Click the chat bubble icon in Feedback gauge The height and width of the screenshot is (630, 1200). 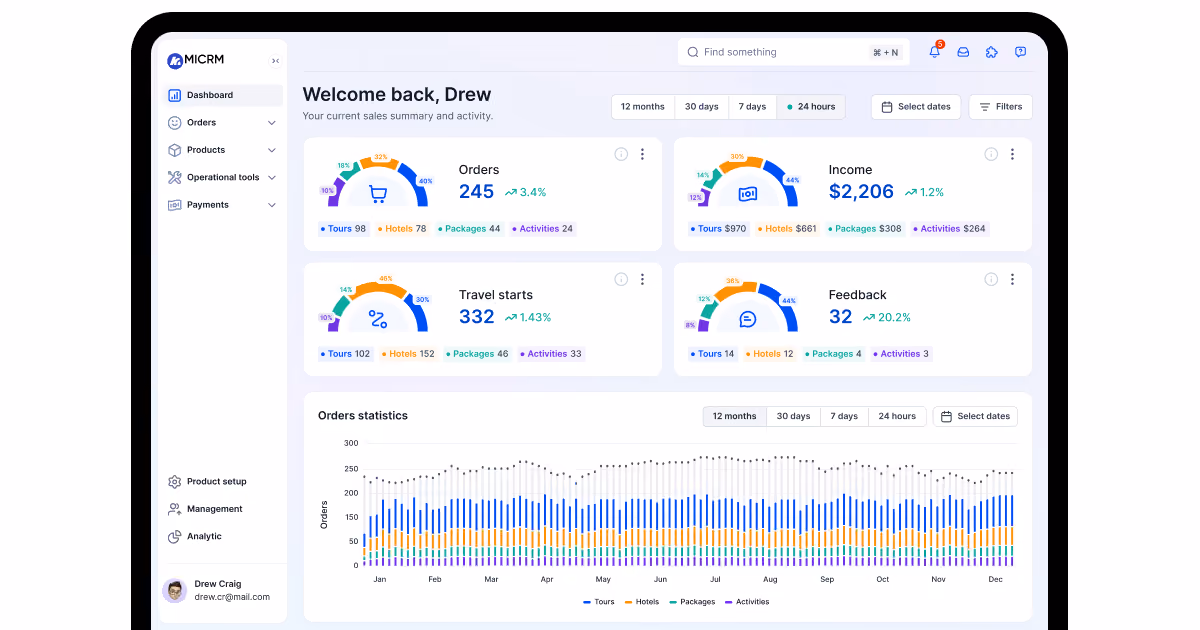(747, 319)
